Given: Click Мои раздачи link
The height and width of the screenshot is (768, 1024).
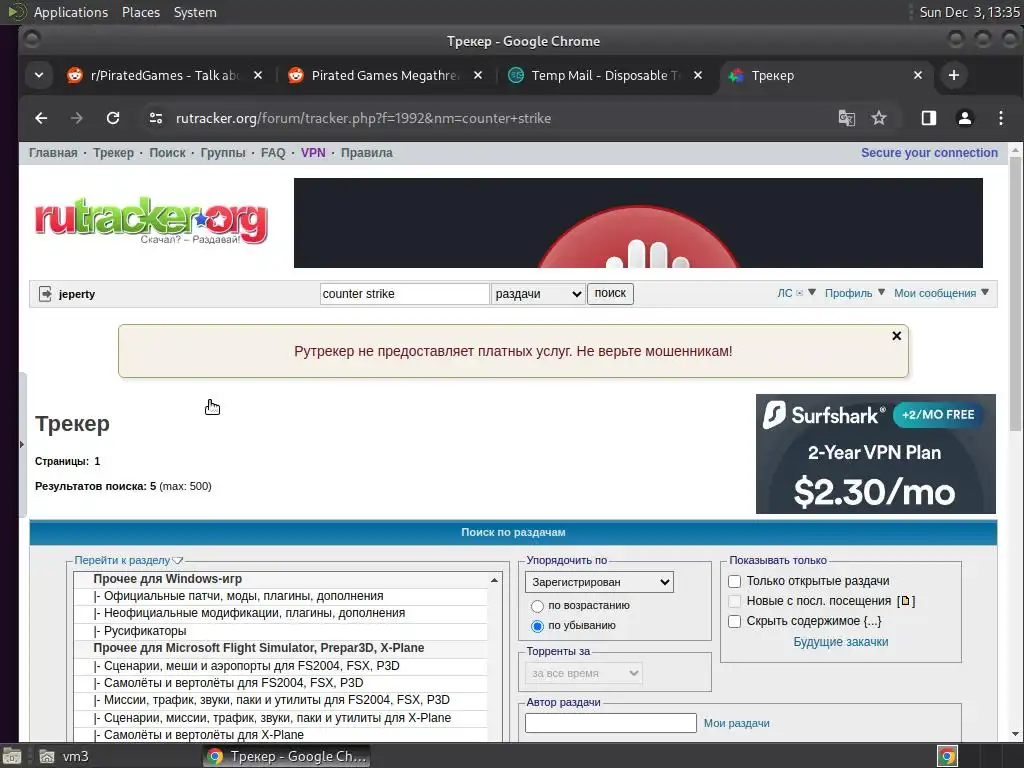Looking at the screenshot, I should coord(737,724).
